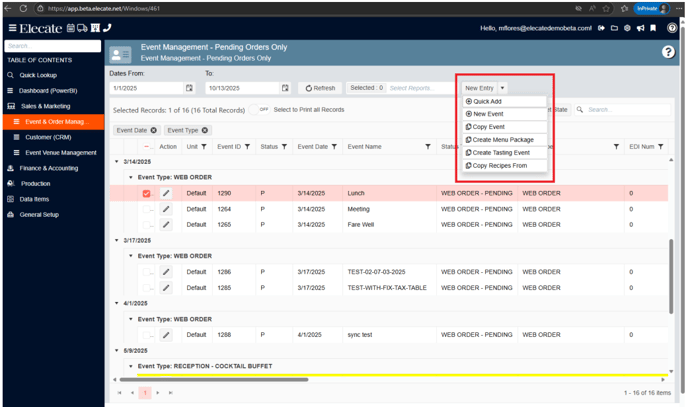Screen dimensions: 688x407
Task: Check the checkbox for event 1288
Action: pos(147,335)
